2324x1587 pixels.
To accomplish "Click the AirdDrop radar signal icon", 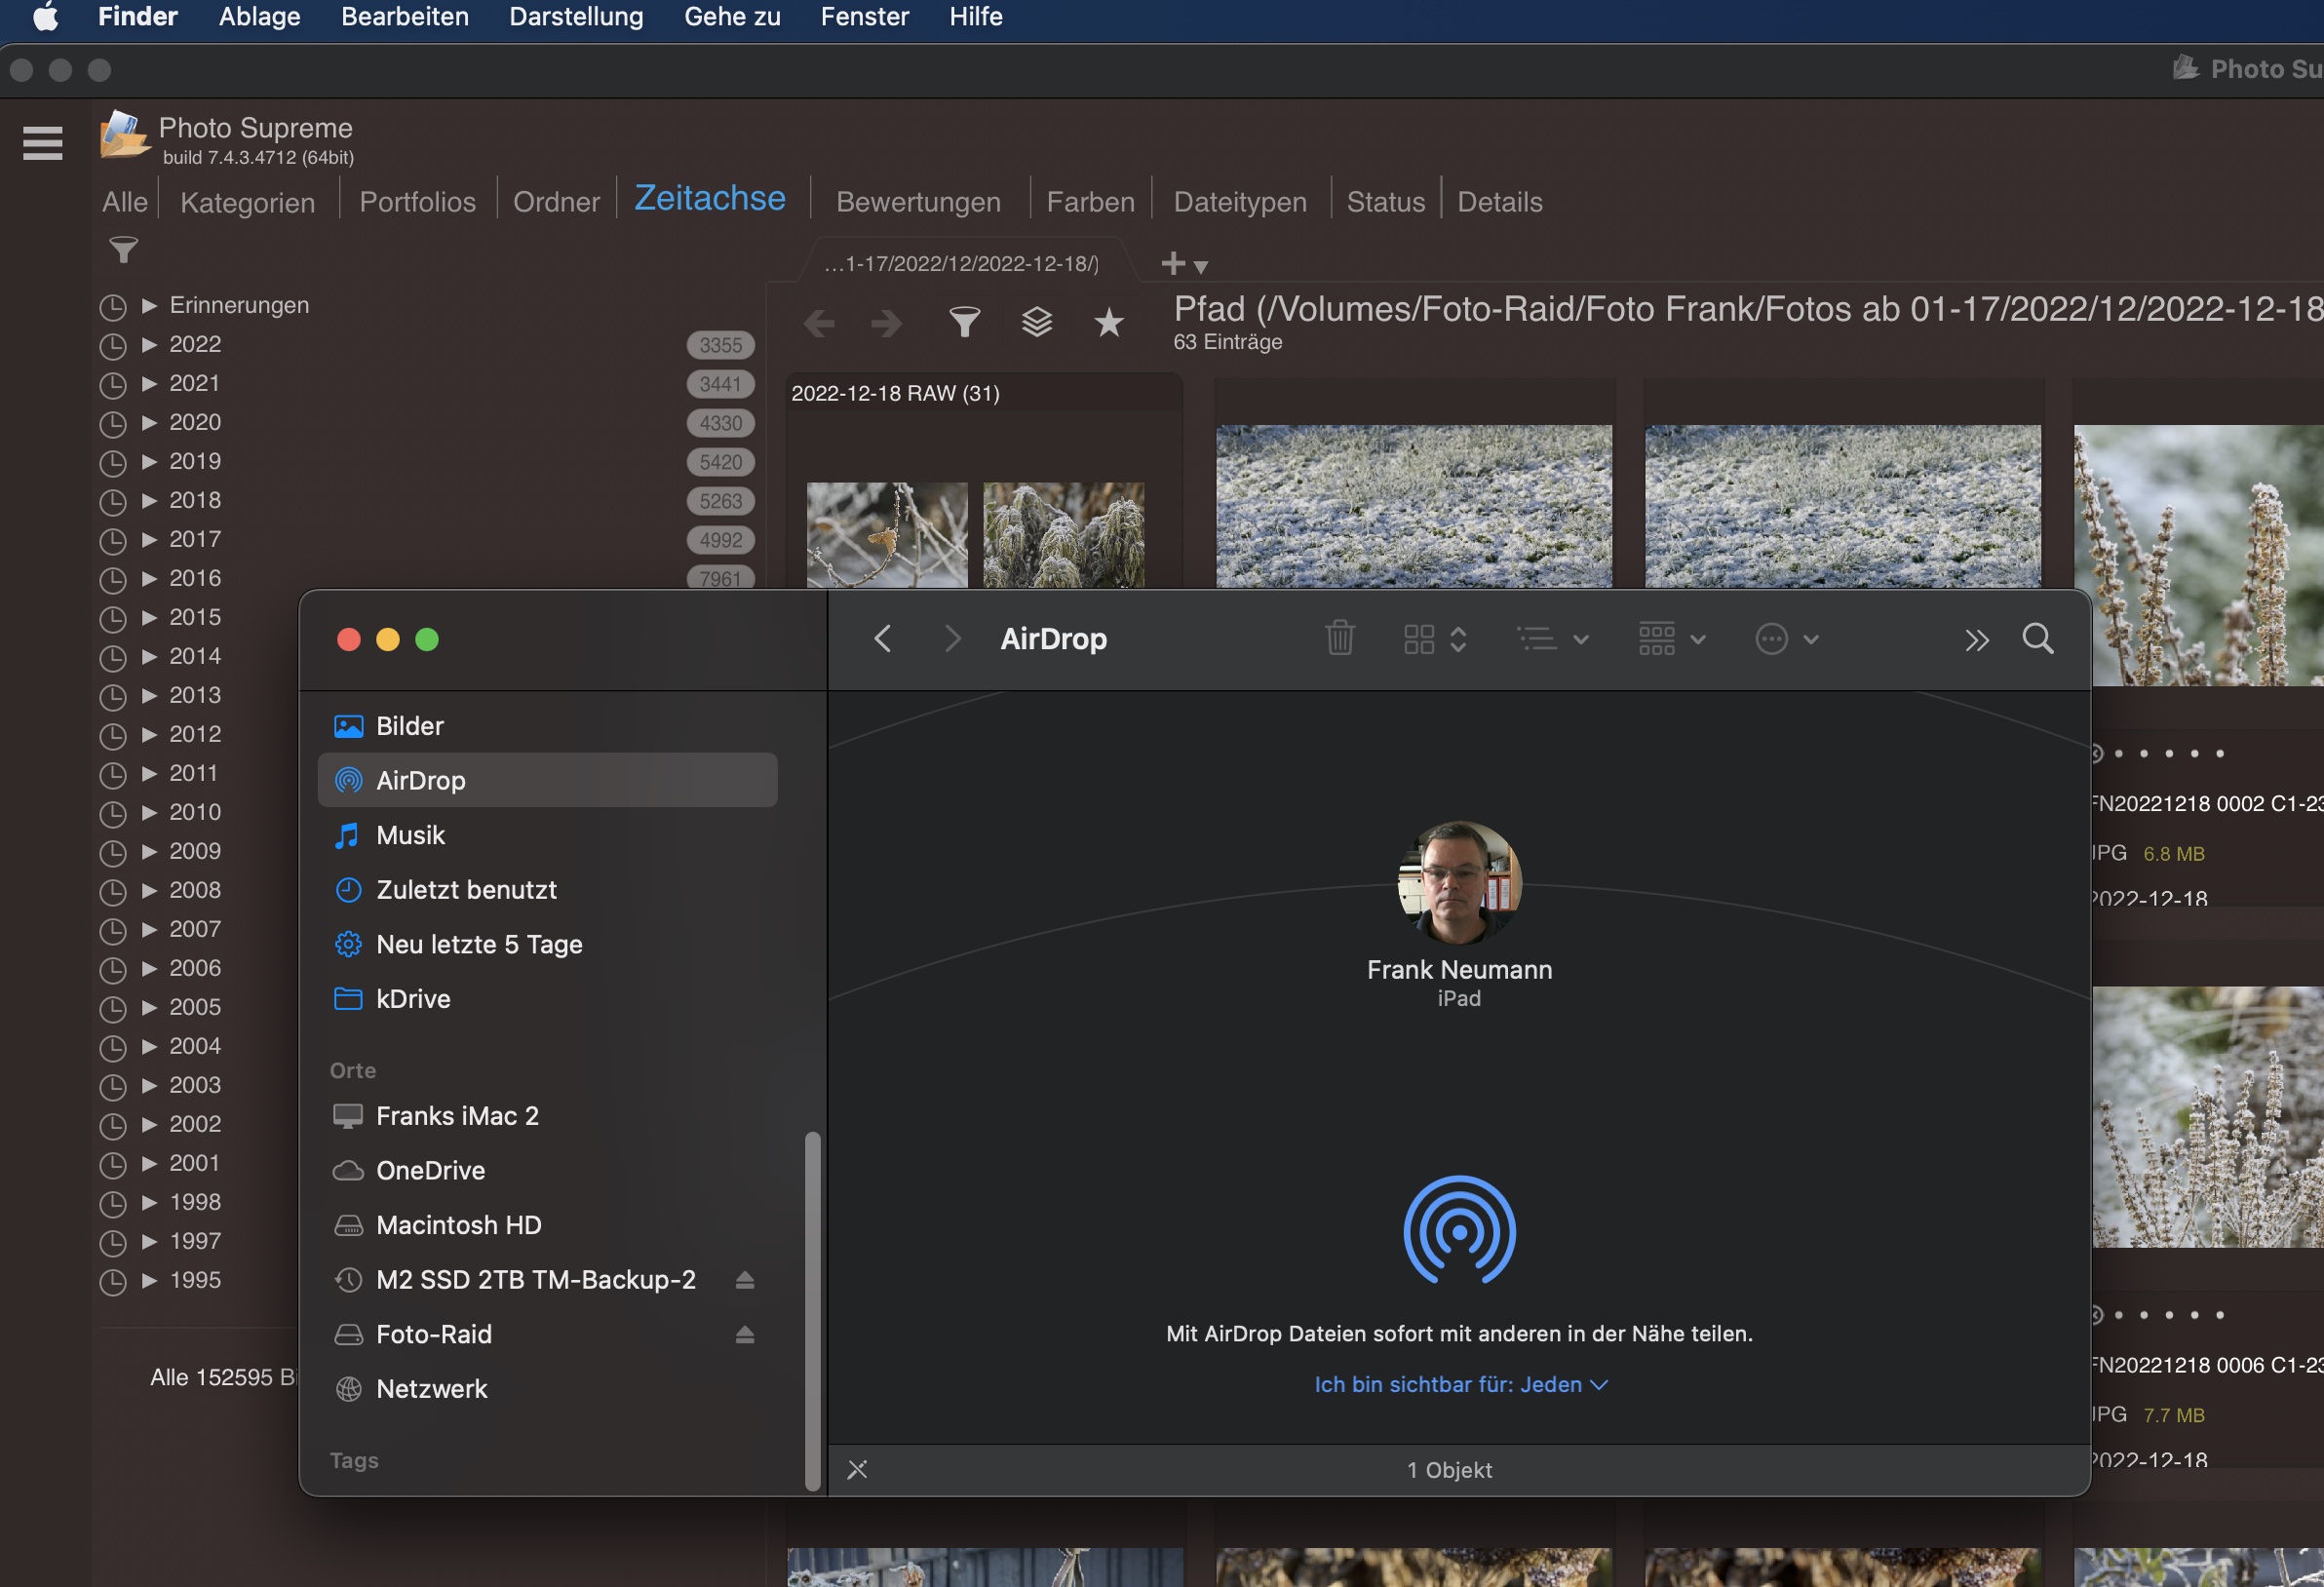I will (1455, 1230).
